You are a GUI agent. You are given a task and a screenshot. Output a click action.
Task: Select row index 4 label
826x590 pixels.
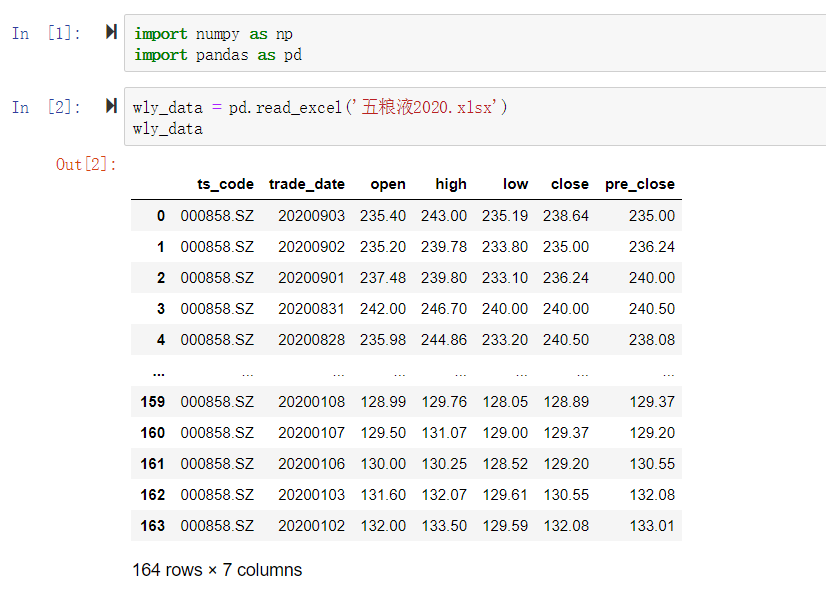161,340
